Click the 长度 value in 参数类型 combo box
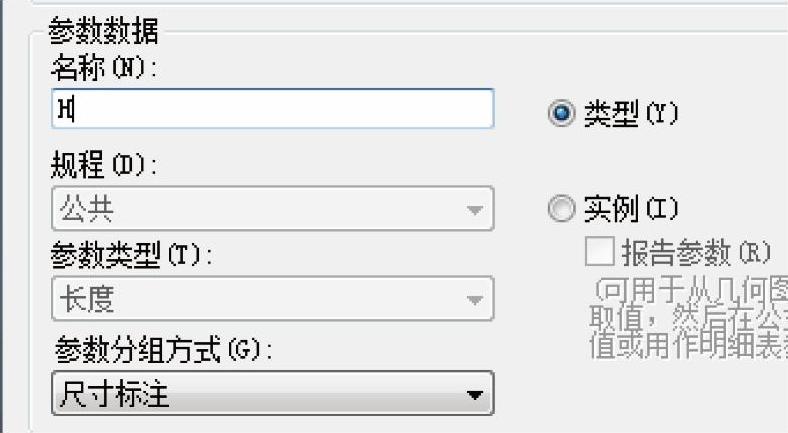The height and width of the screenshot is (433, 788). click(x=86, y=299)
